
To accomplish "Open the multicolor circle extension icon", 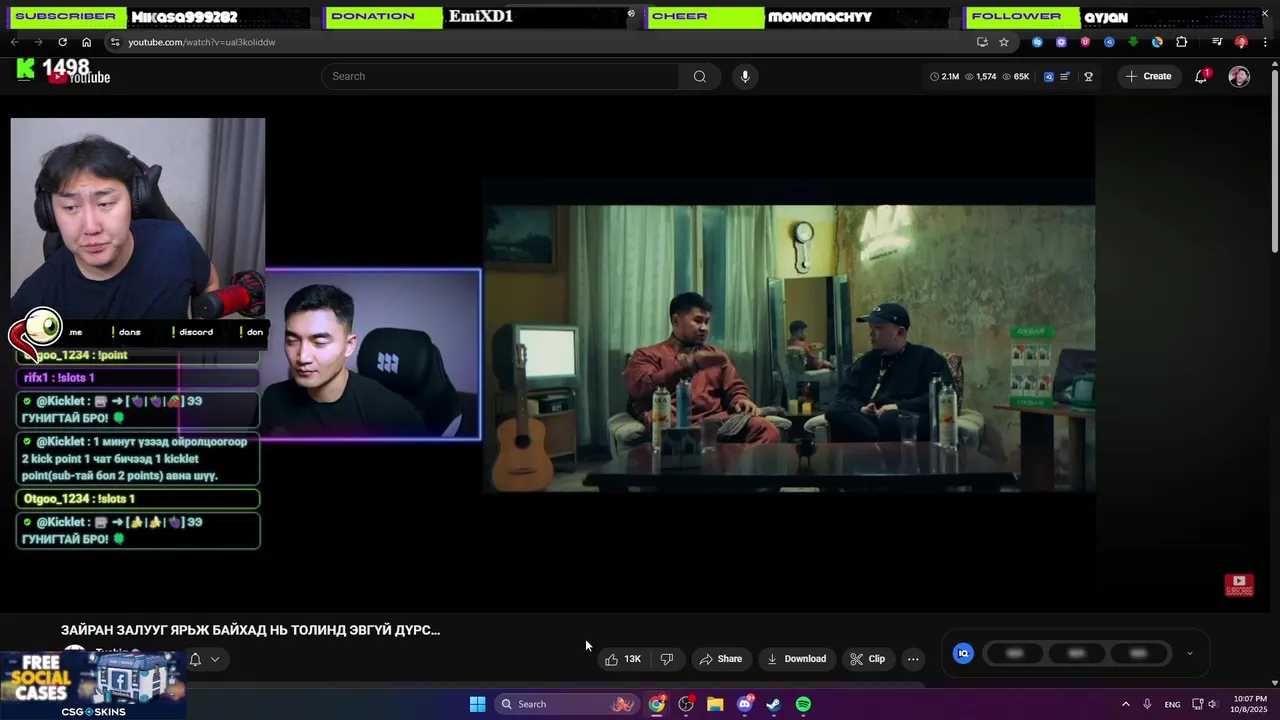I will [1157, 42].
